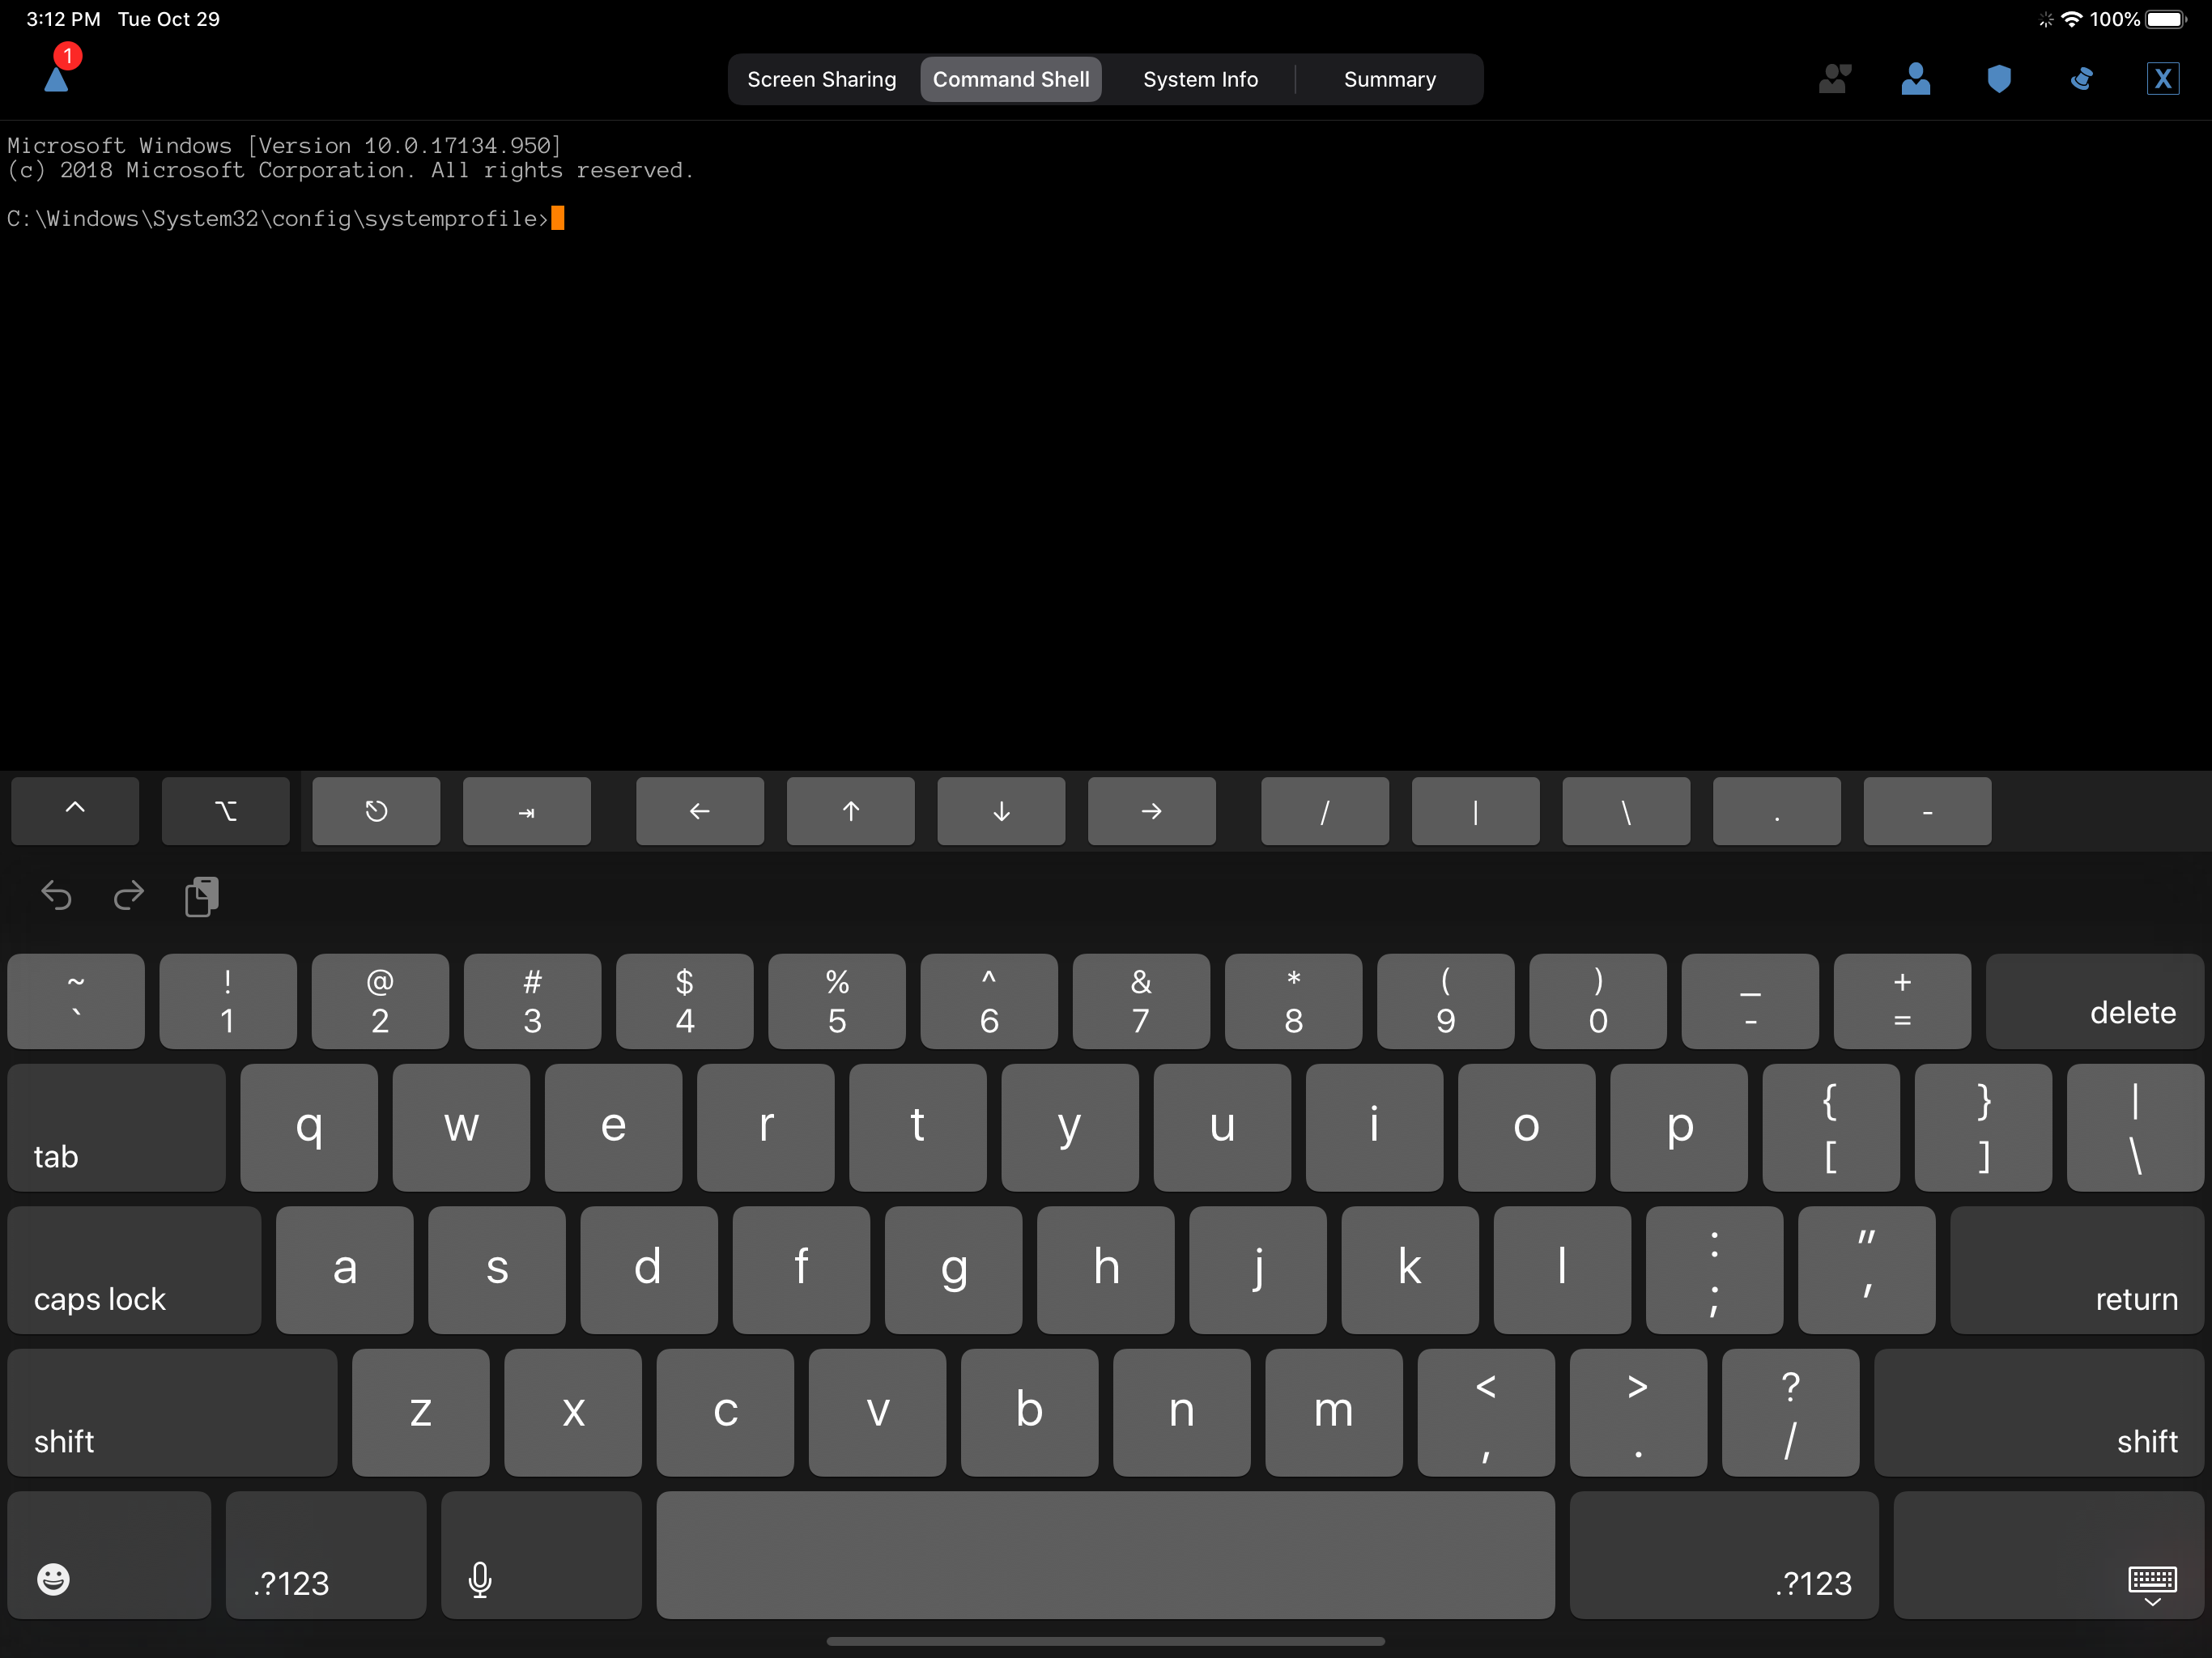Open the System Info tab

click(x=1199, y=79)
